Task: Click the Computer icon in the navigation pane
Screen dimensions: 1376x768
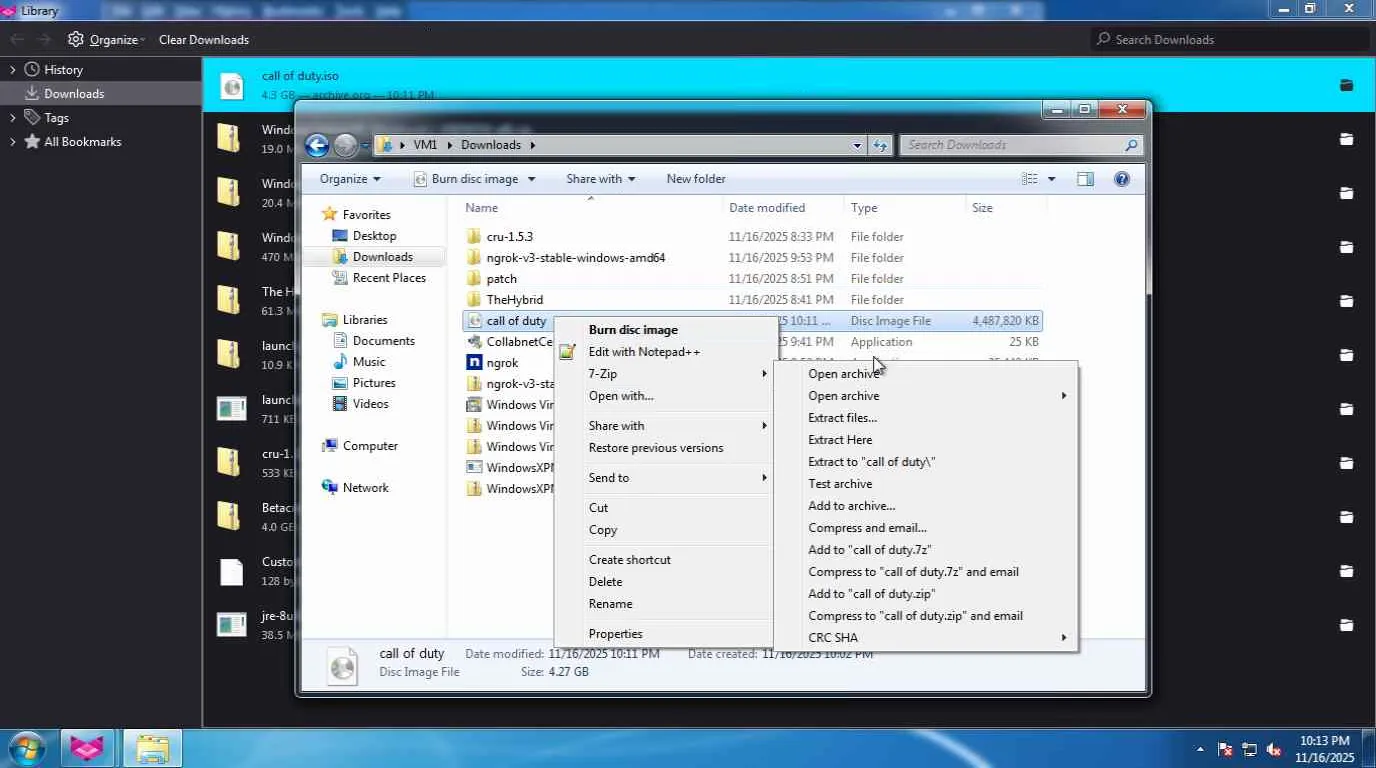Action: click(x=330, y=446)
